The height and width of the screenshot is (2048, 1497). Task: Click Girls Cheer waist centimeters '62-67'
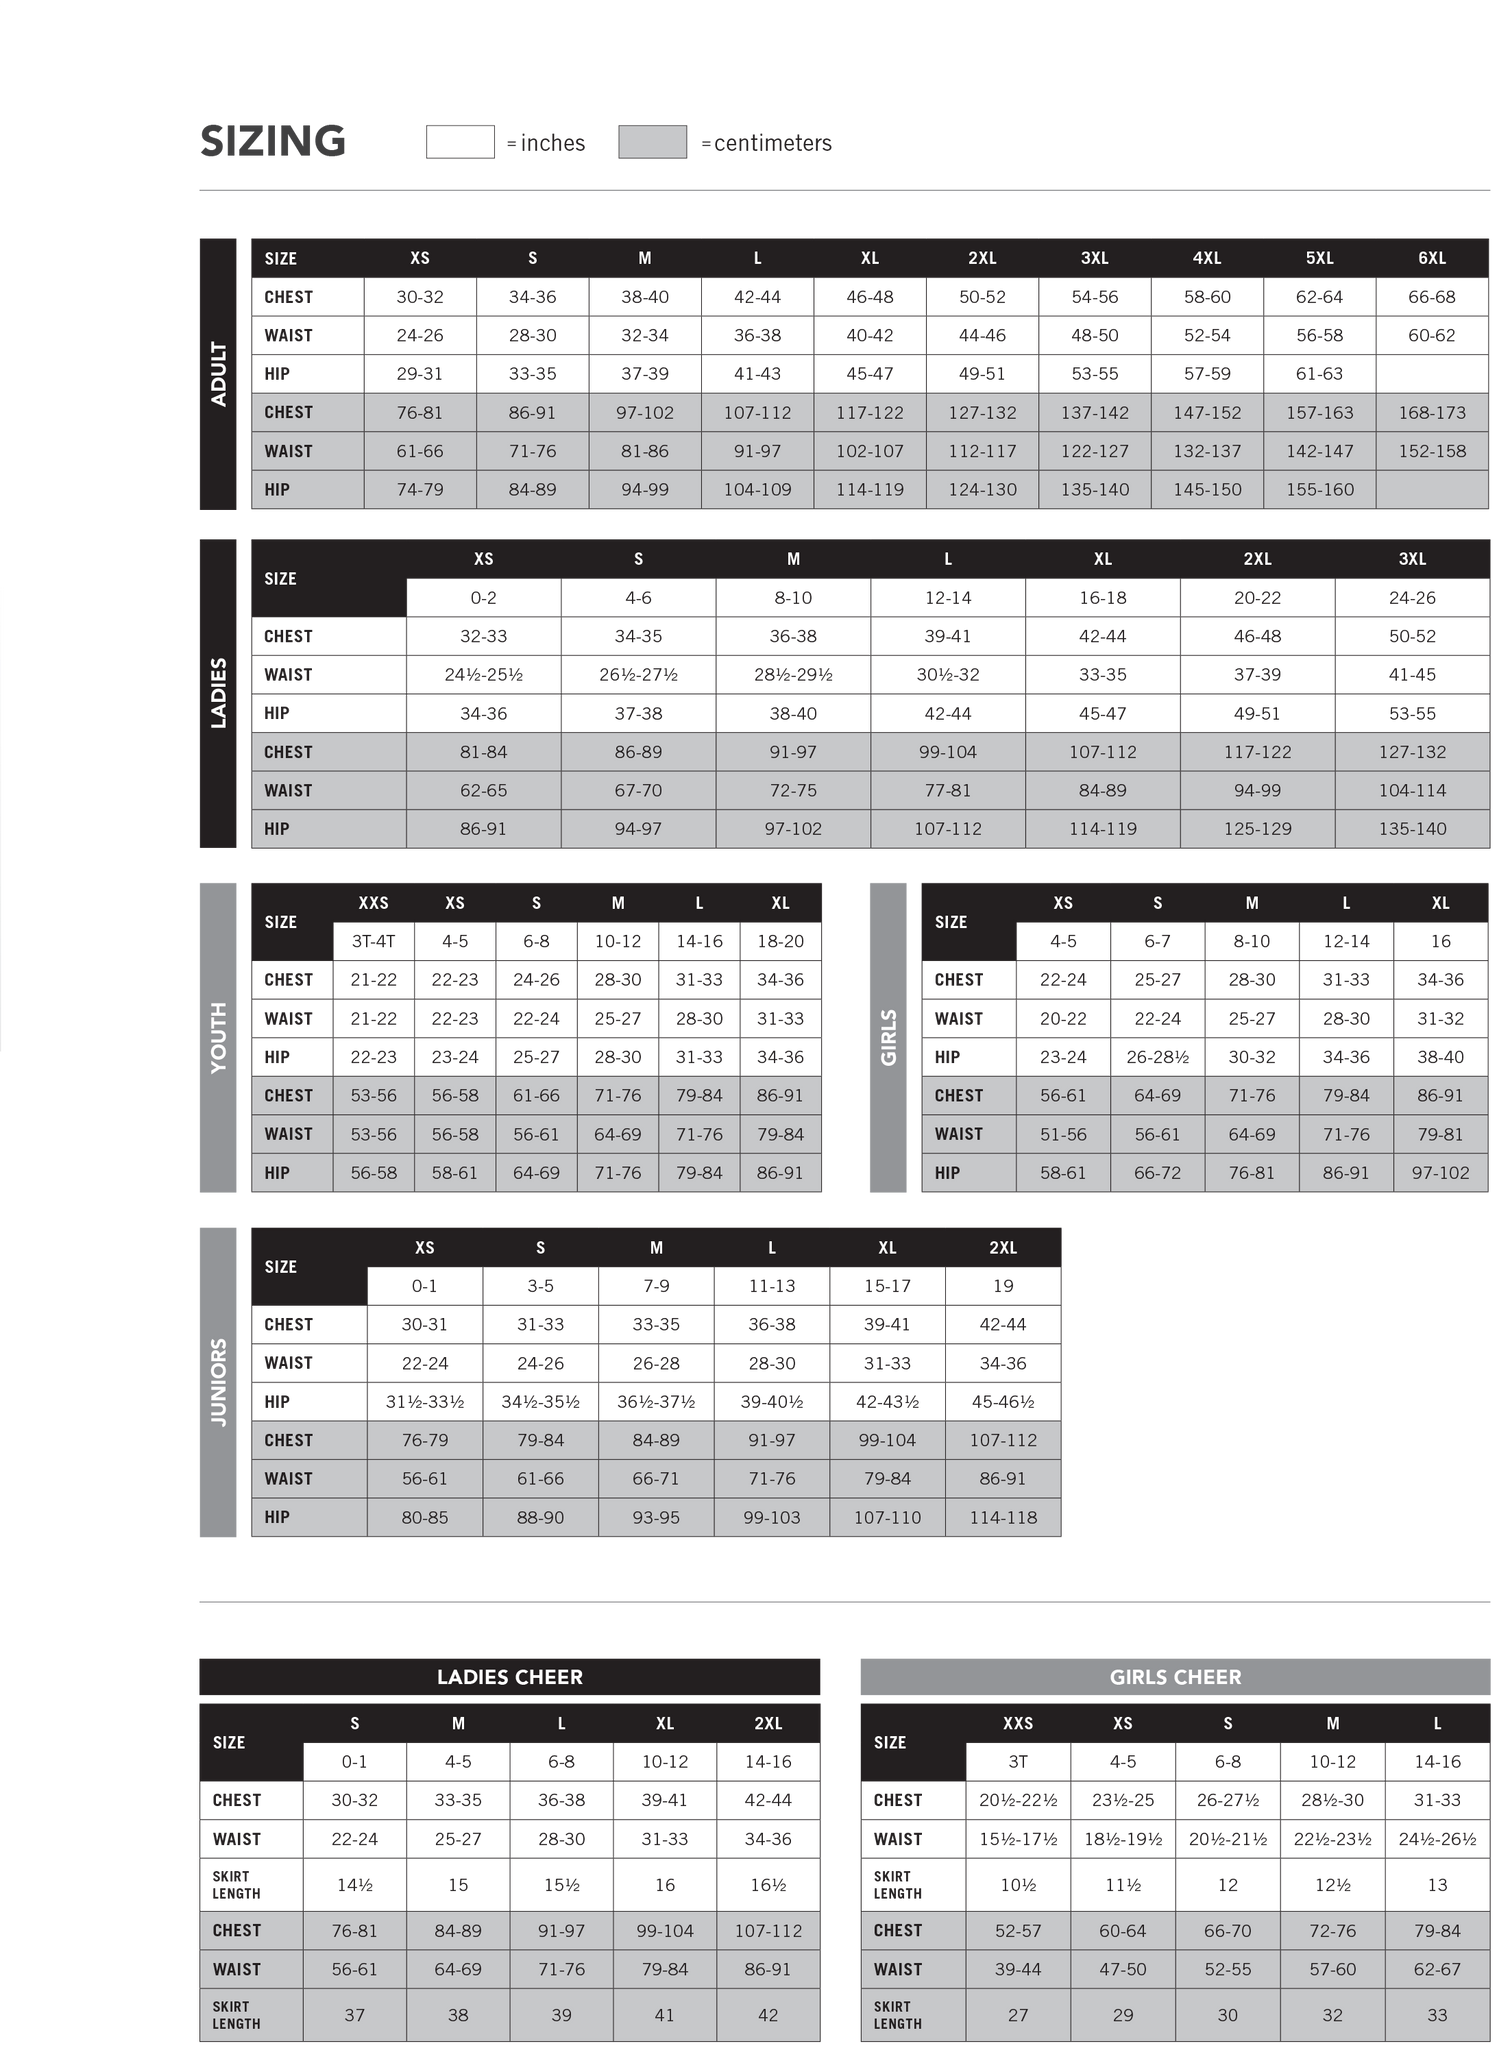1437,1969
